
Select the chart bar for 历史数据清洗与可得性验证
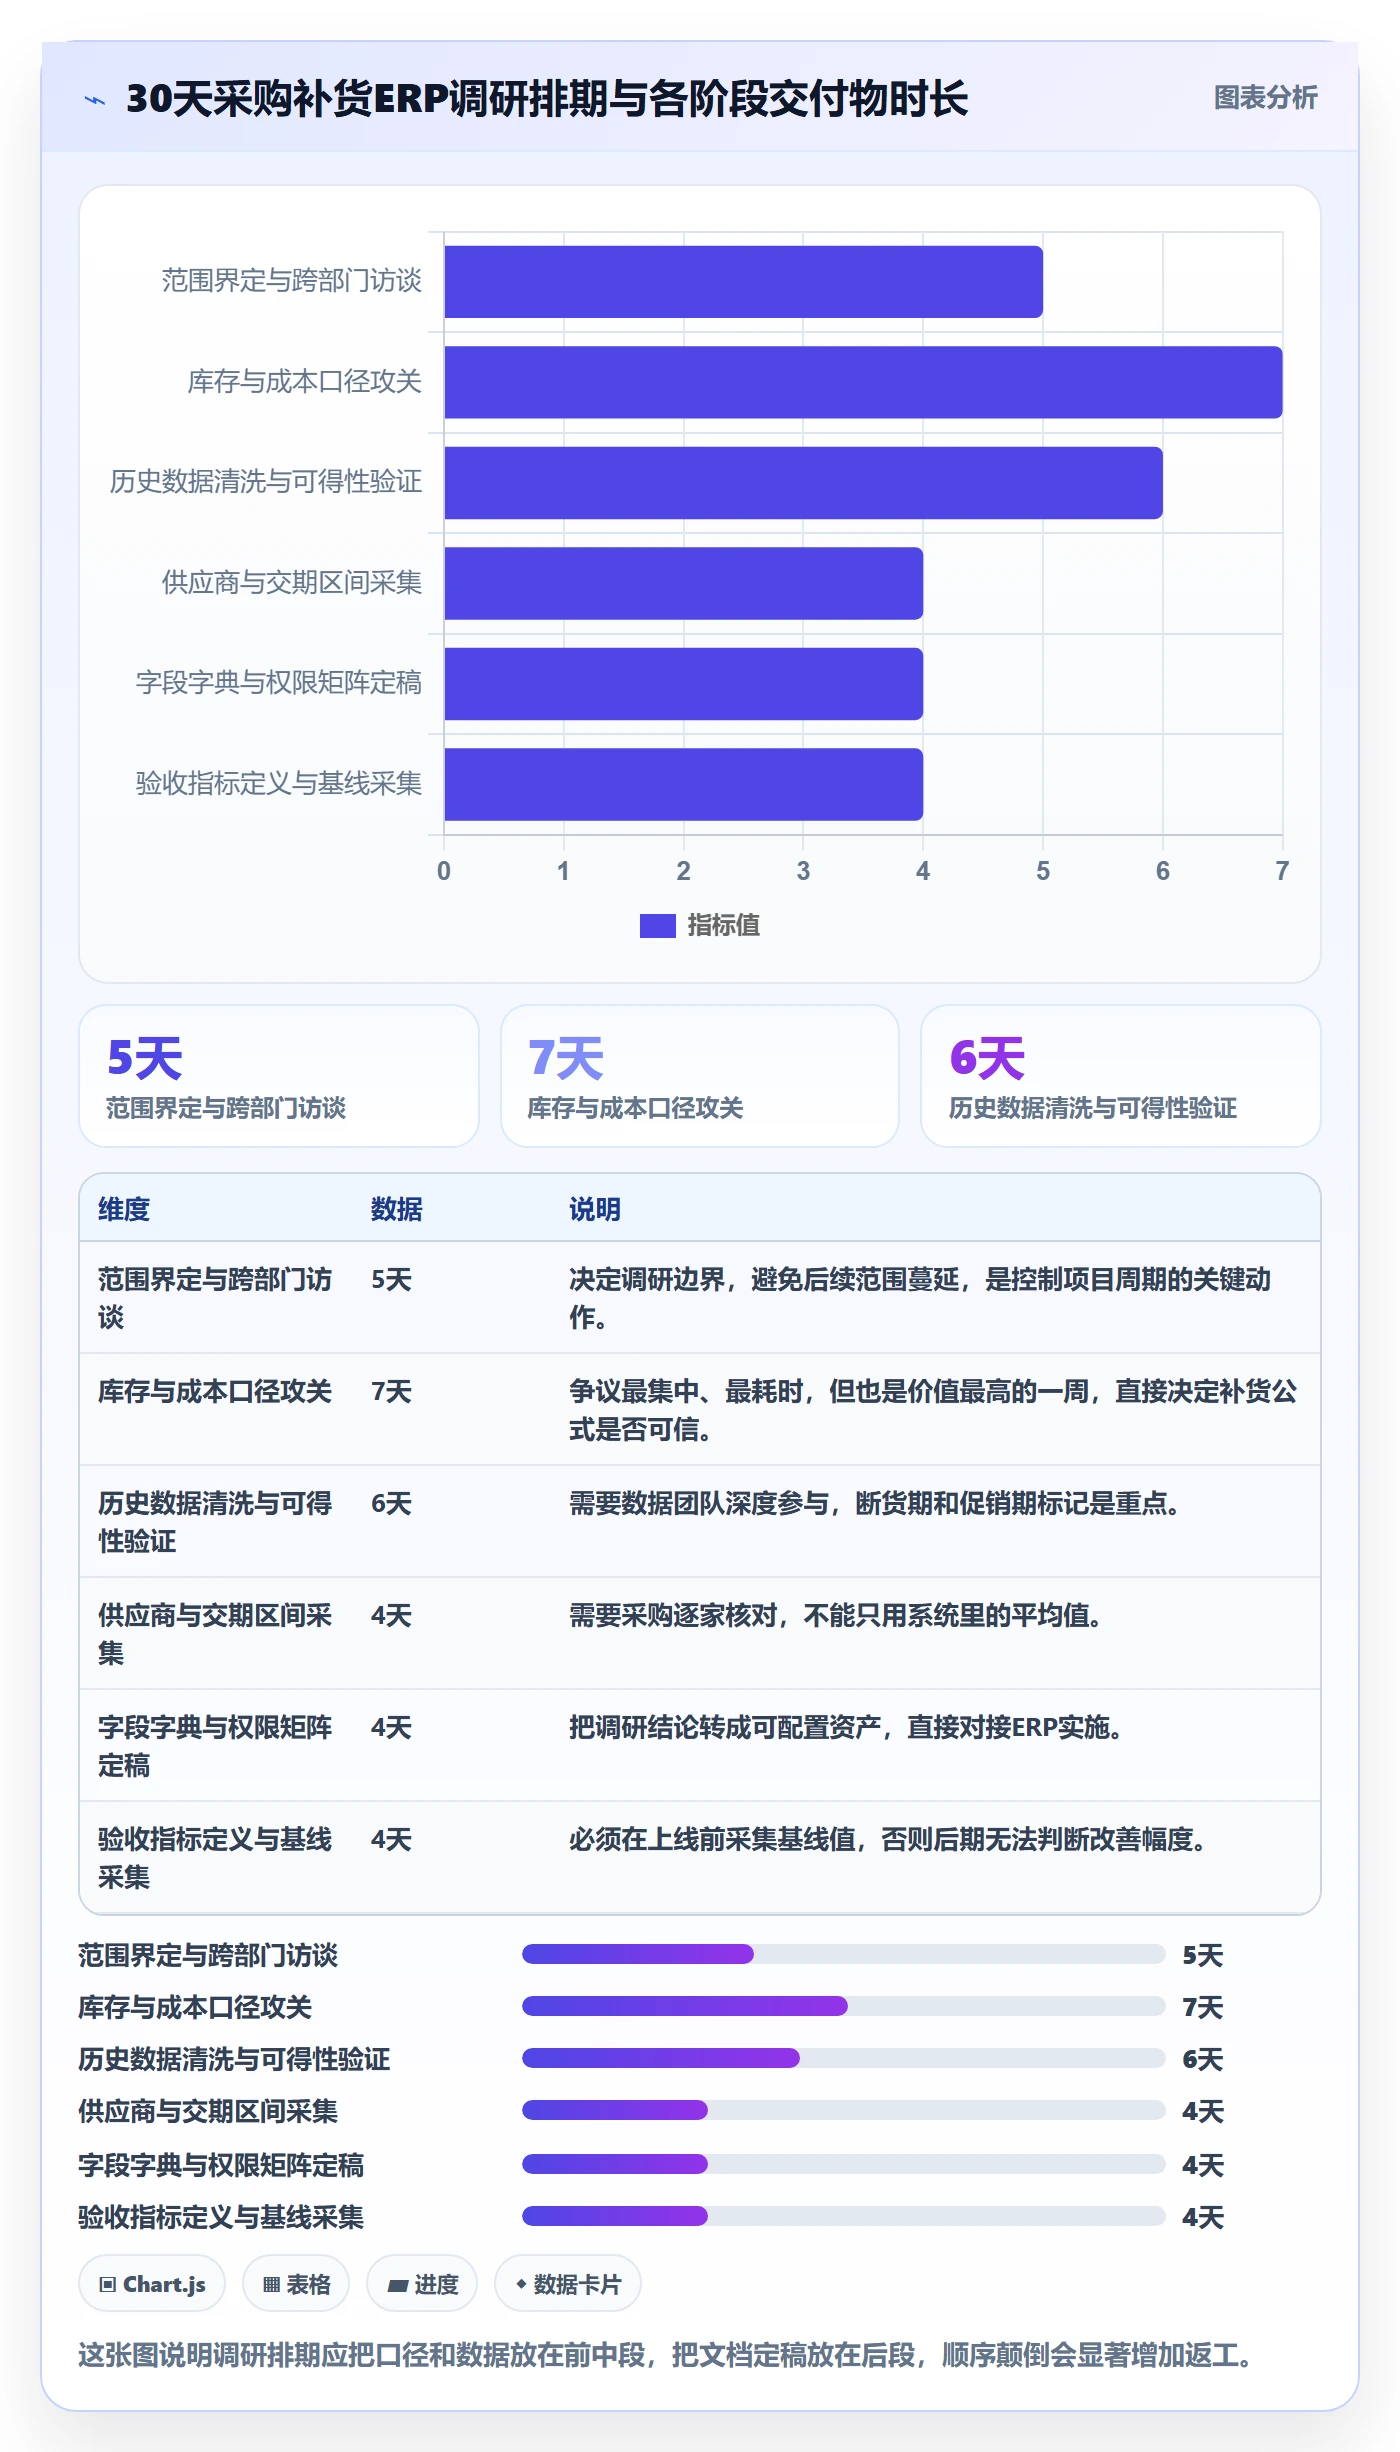[x=803, y=483]
